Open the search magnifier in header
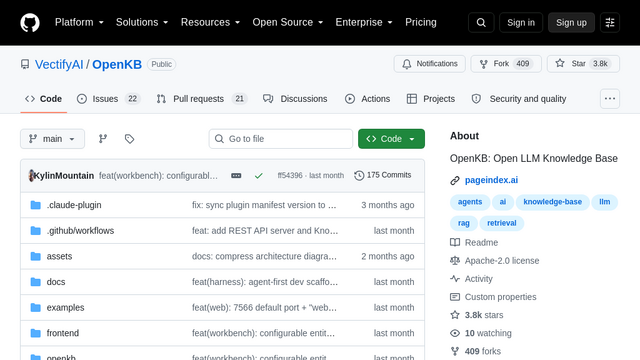Screen dimensions: 640x360 point(481,22)
